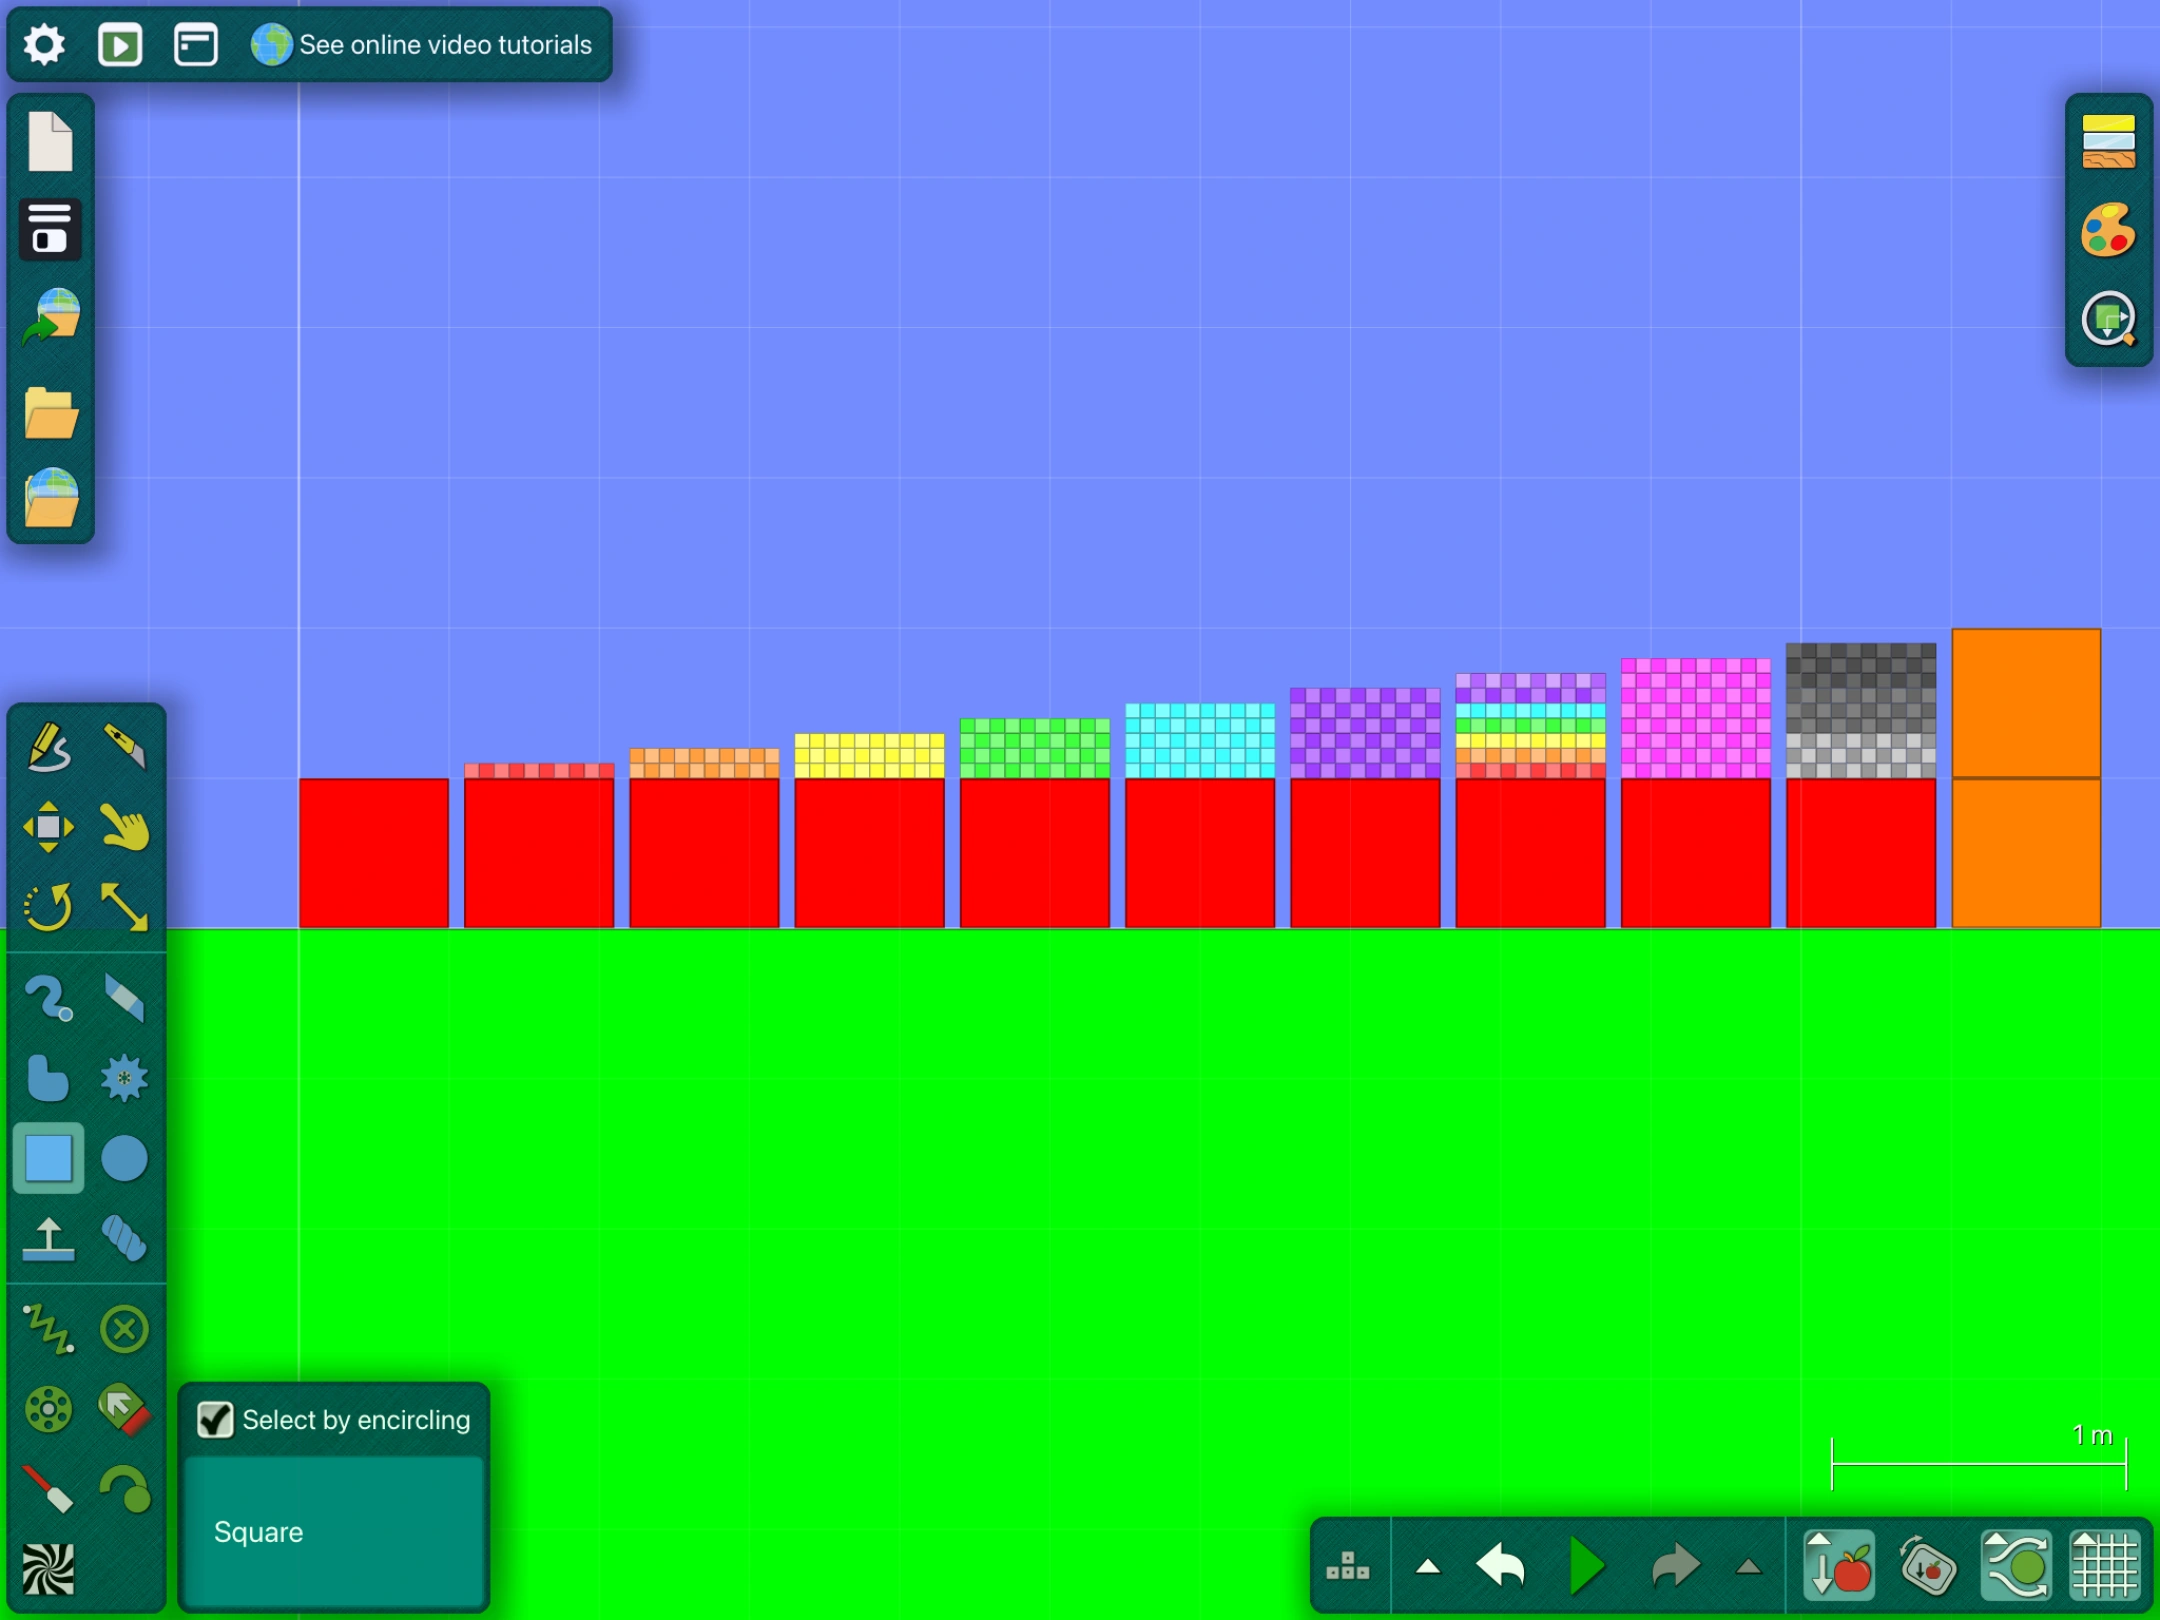Expand the redo history arrow

click(x=1748, y=1567)
